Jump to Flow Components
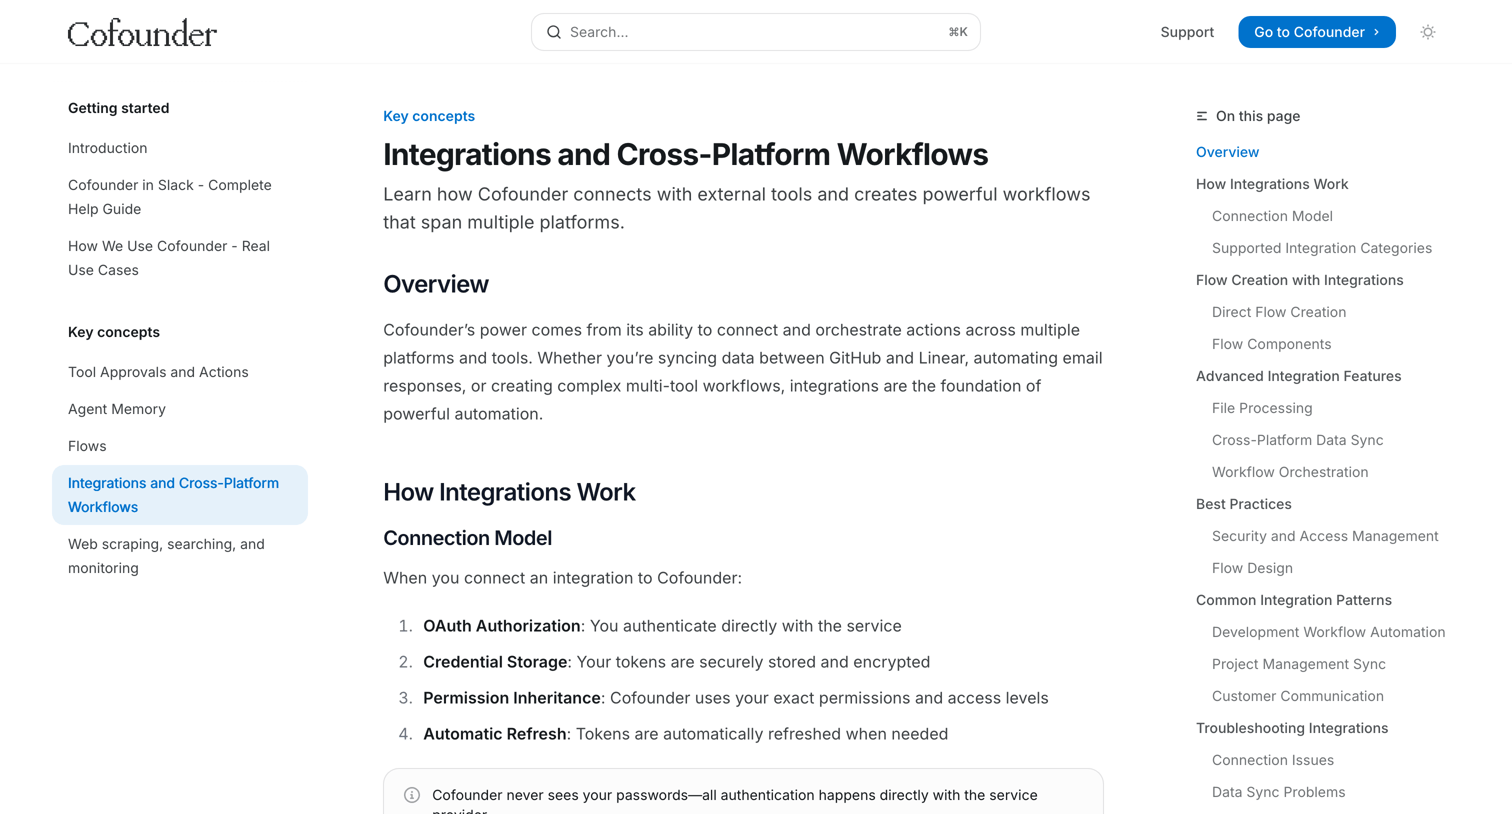The width and height of the screenshot is (1512, 814). (1272, 344)
